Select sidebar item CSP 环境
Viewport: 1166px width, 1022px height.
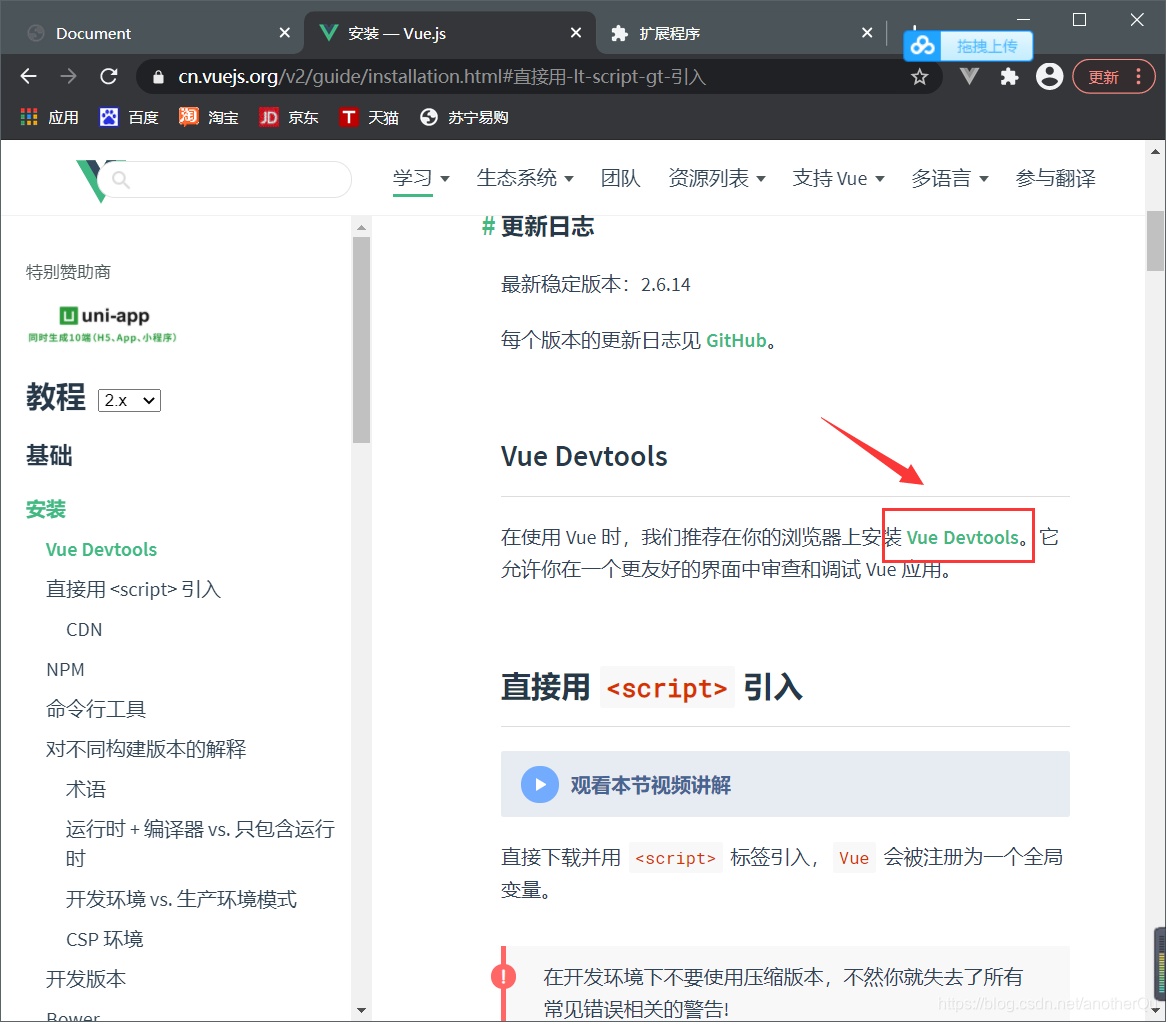coord(105,939)
